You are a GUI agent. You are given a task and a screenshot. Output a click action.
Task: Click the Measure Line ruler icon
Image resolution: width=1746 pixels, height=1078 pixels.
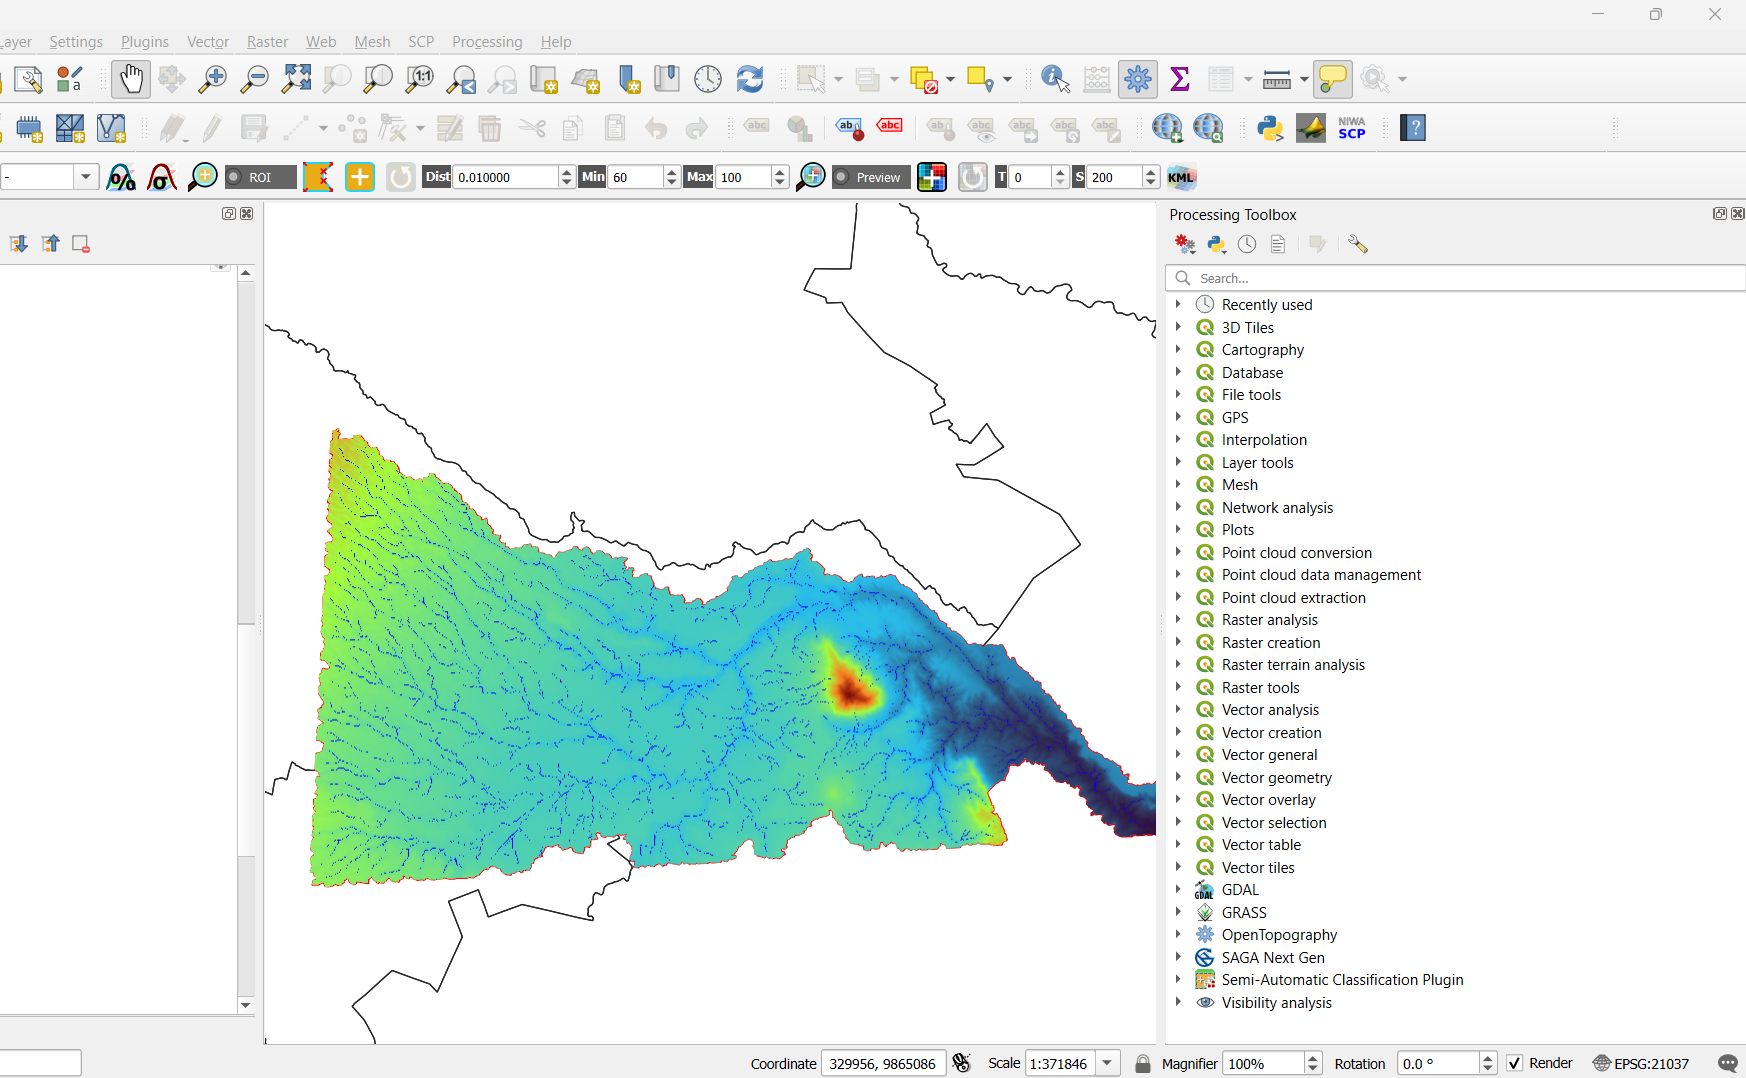tap(1277, 79)
